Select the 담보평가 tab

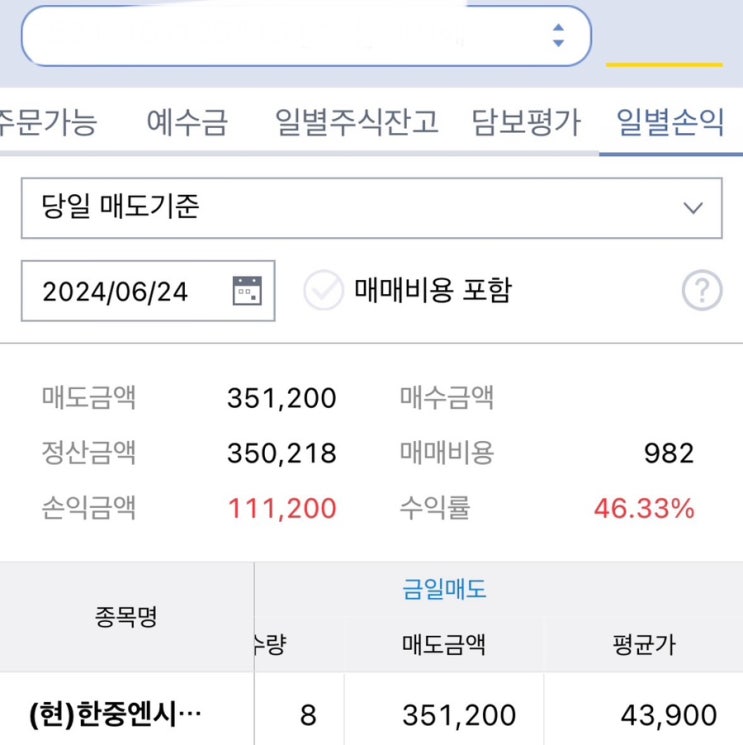tap(526, 123)
